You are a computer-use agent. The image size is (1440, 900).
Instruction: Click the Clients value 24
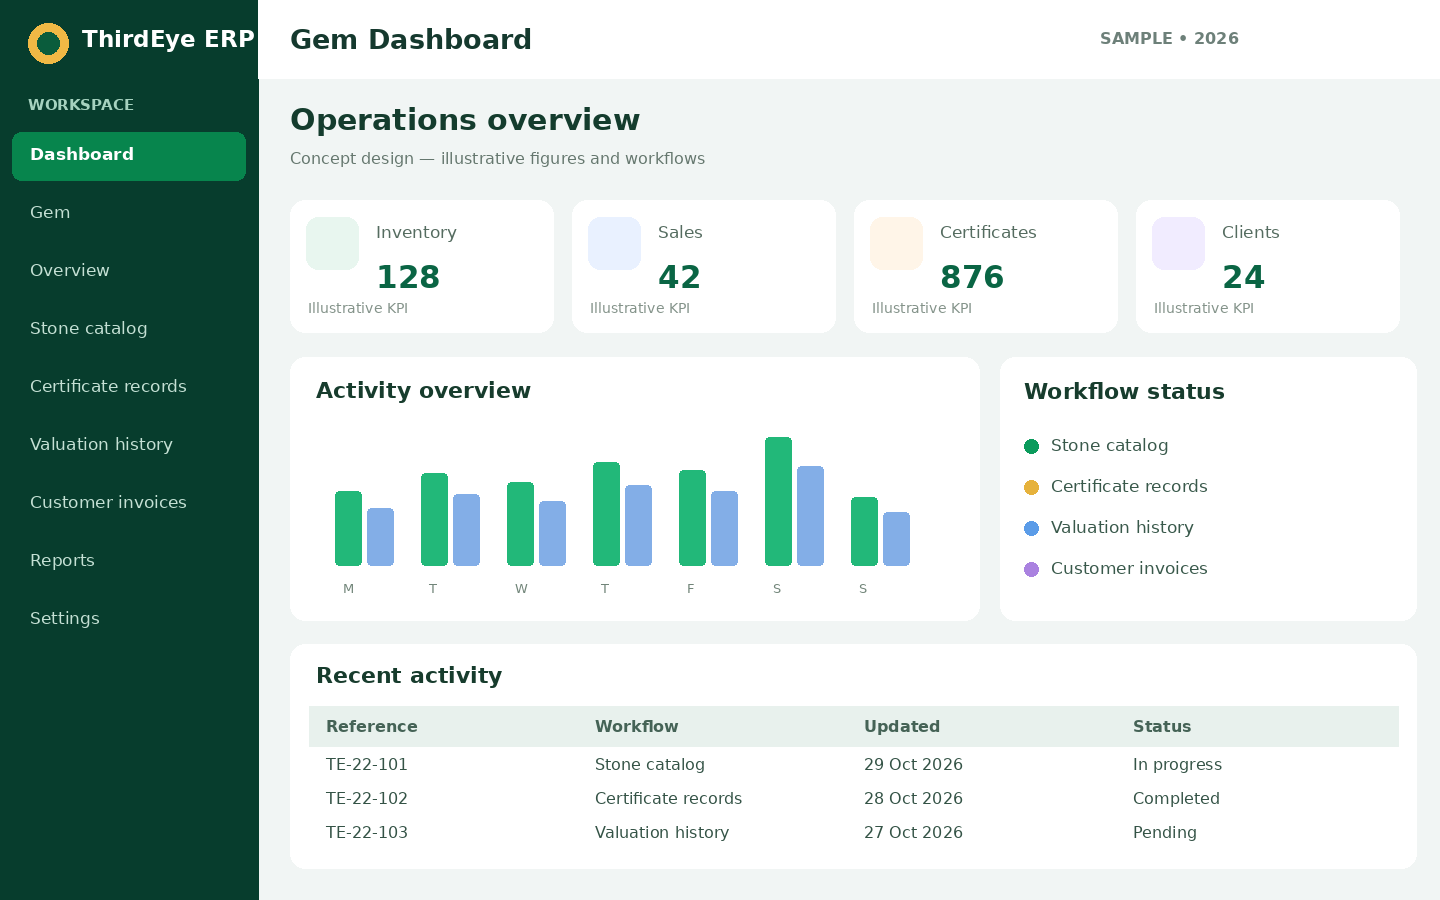1243,277
